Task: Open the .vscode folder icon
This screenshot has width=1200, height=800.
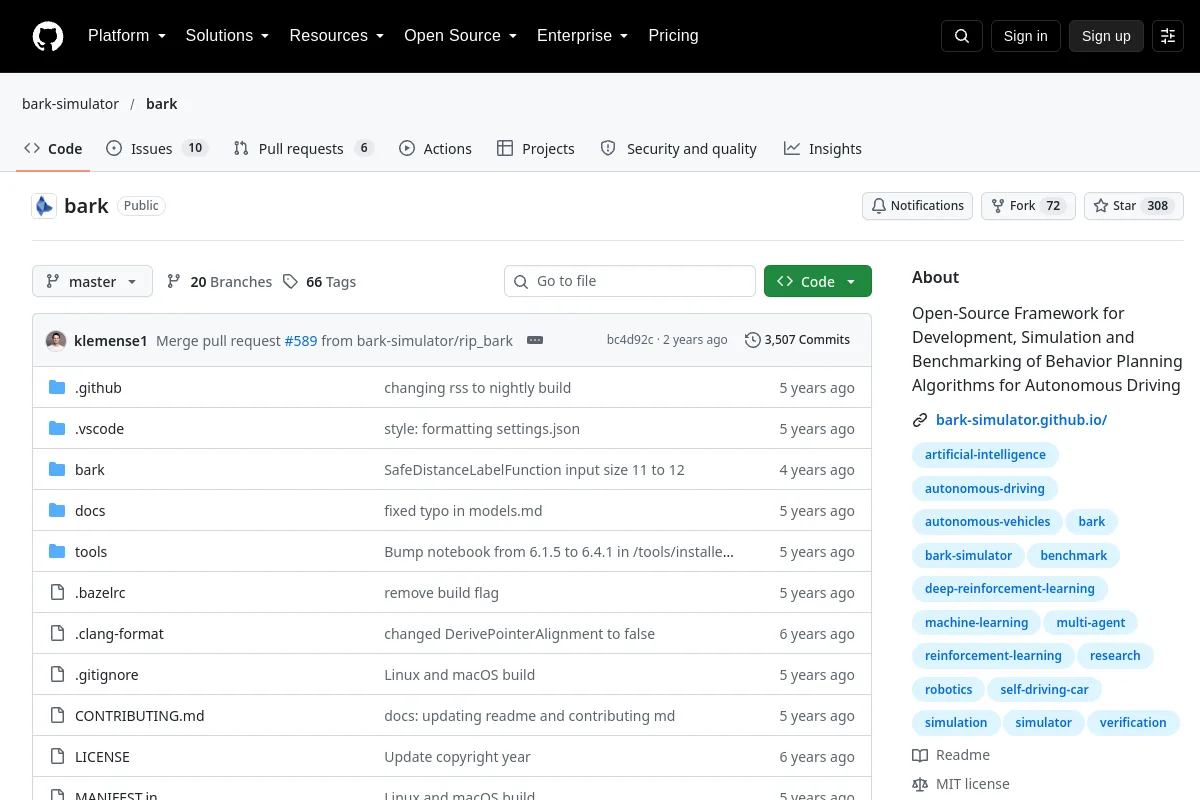Action: pyautogui.click(x=57, y=429)
